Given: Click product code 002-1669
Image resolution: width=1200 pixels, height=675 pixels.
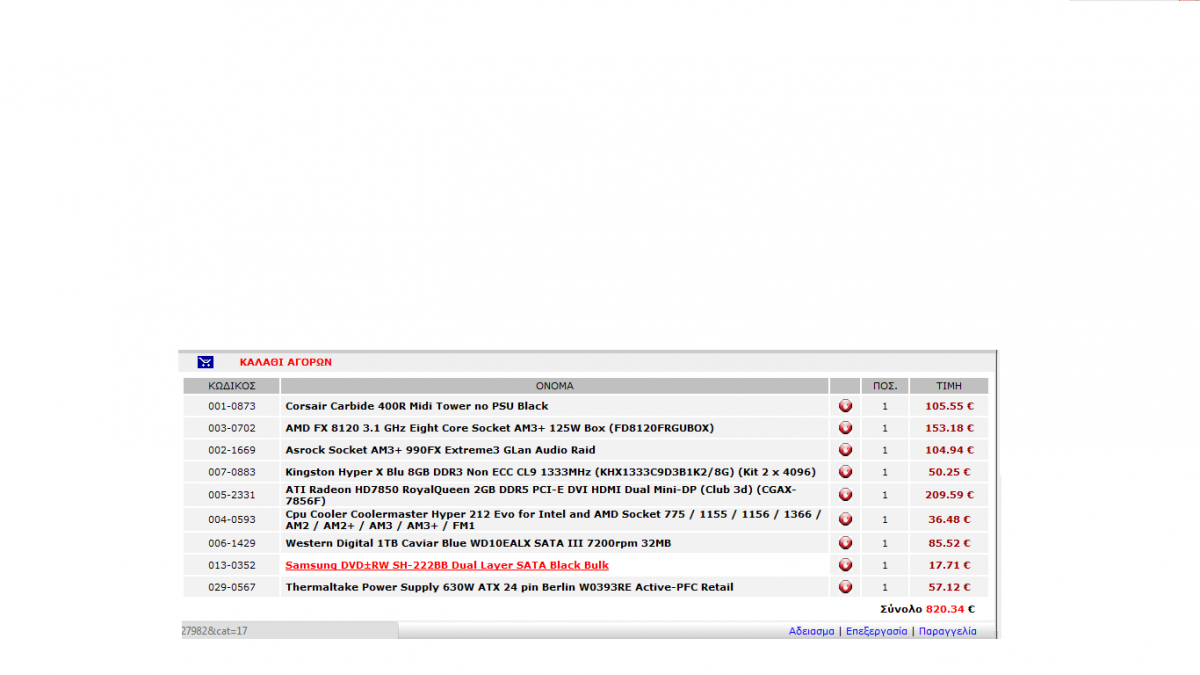Looking at the screenshot, I should click(x=232, y=450).
